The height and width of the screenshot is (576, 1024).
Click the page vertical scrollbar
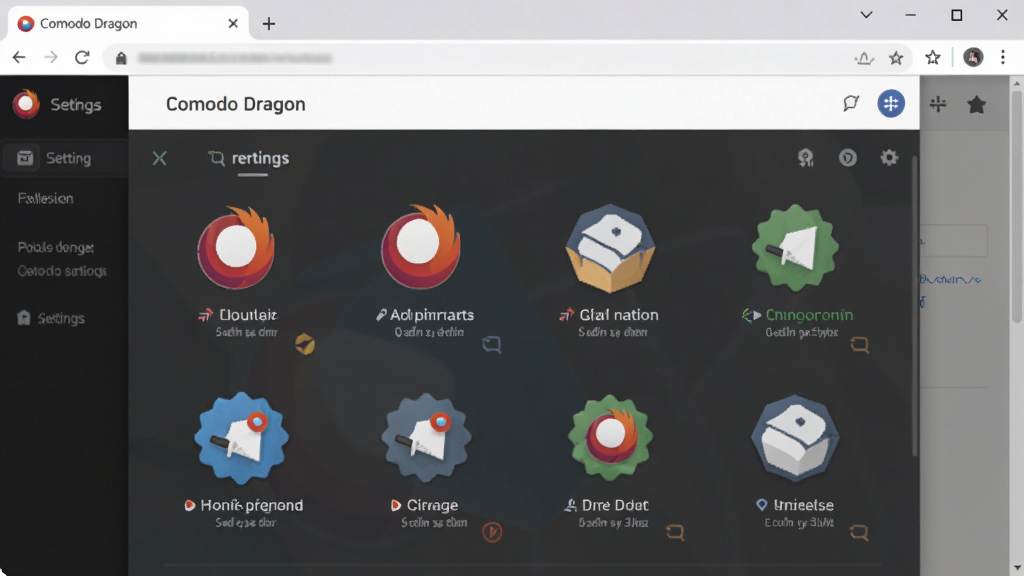(1016, 206)
